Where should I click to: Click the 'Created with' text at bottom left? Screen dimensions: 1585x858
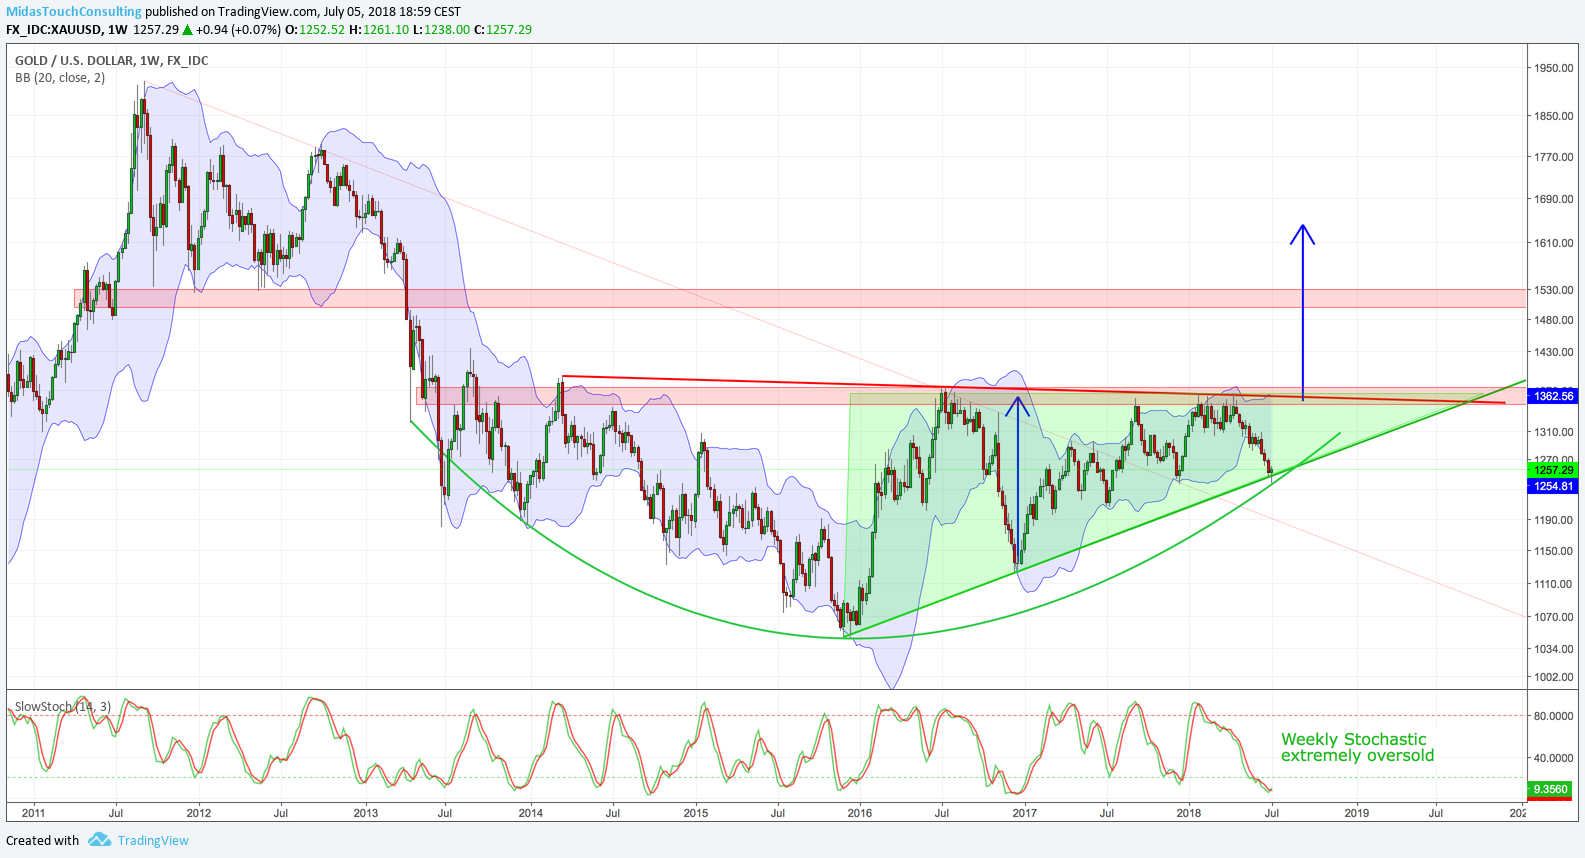tap(43, 840)
